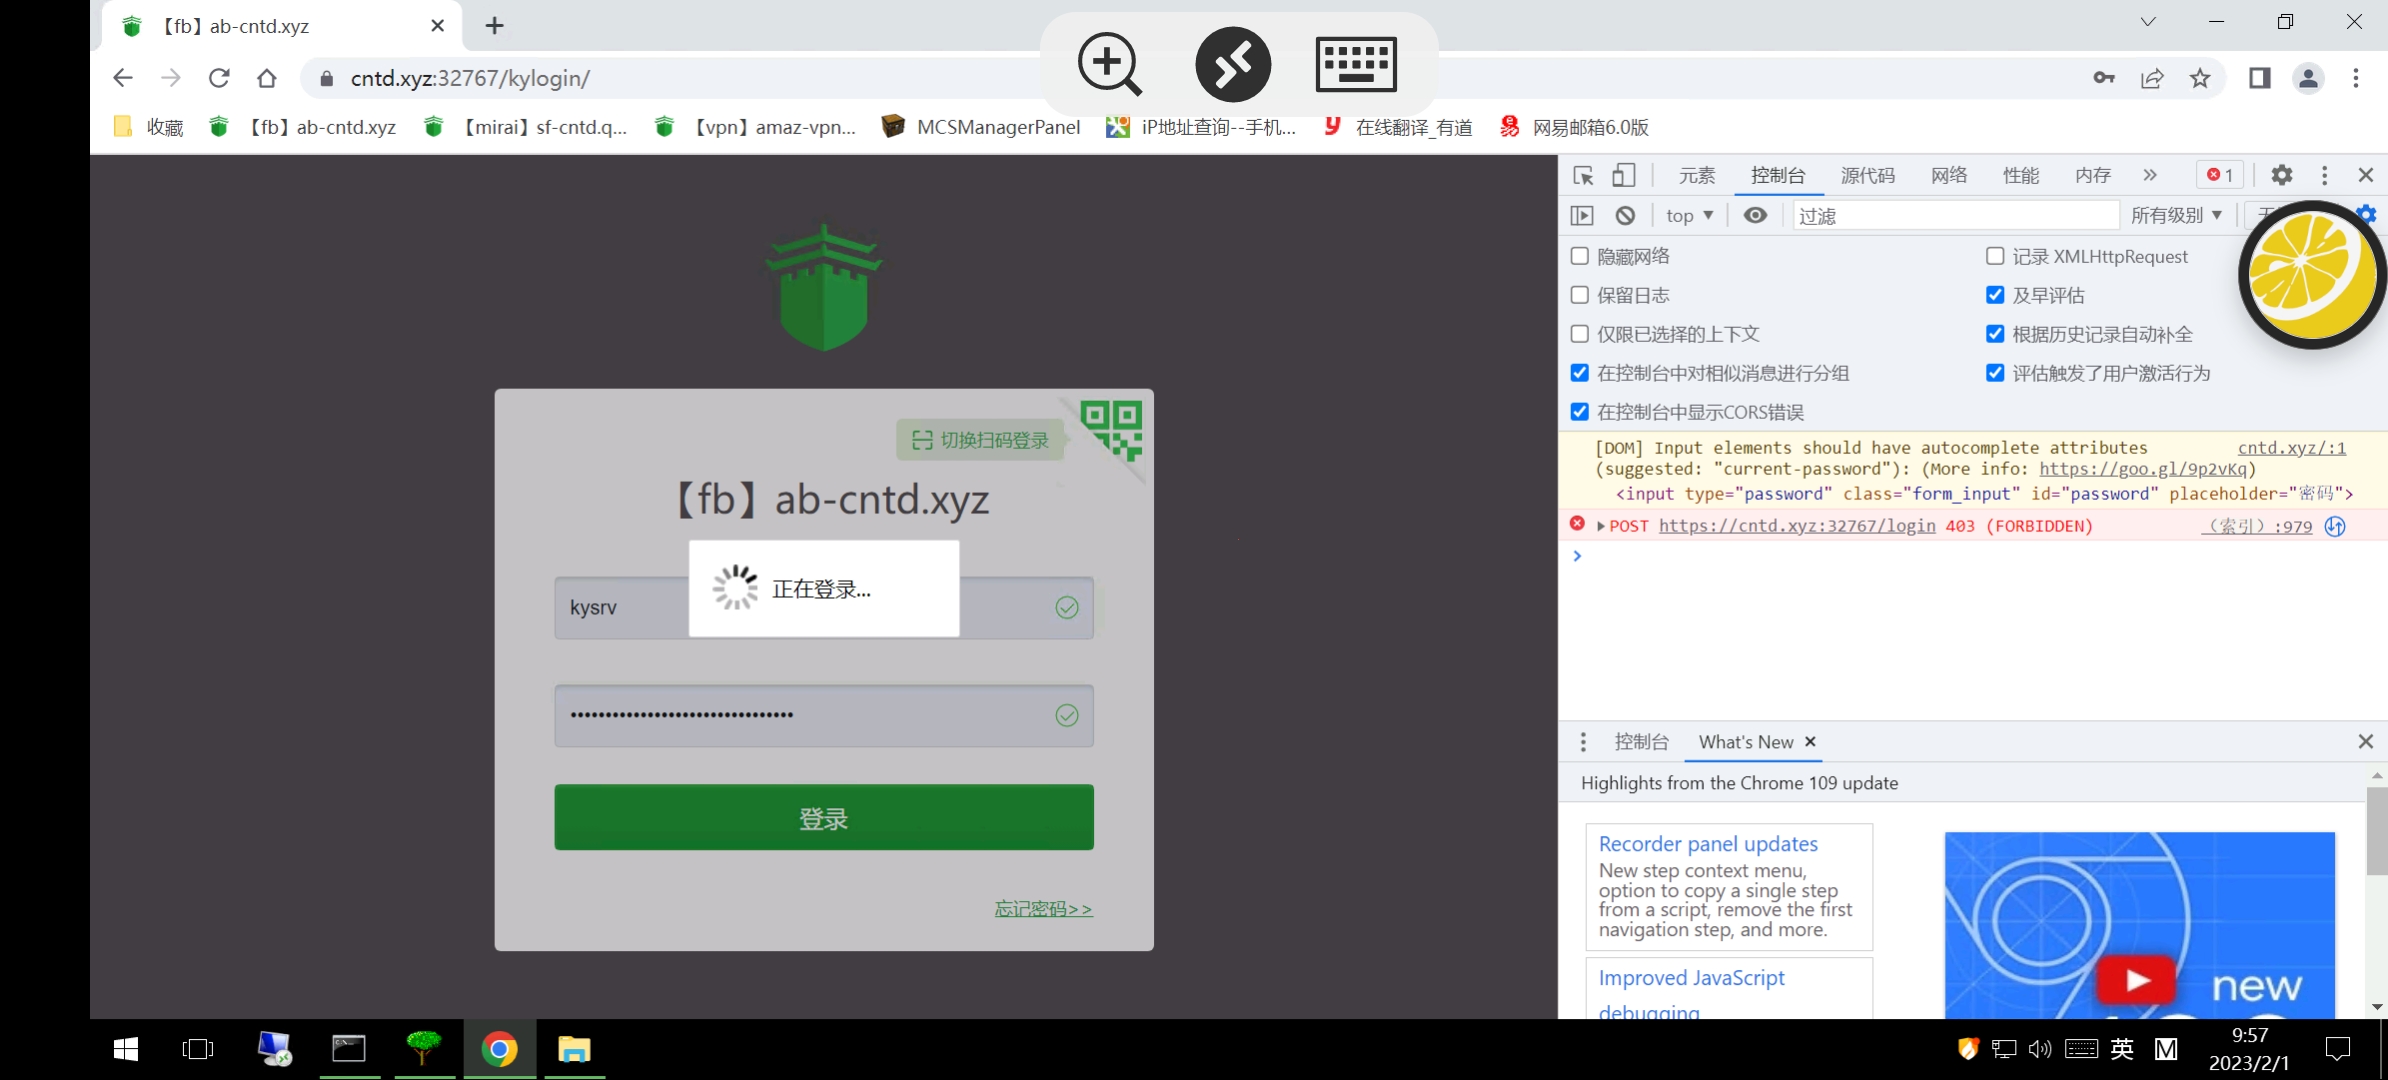Image resolution: width=2388 pixels, height=1080 pixels.
Task: Open the 所有级别 log level dropdown
Action: tap(2176, 215)
